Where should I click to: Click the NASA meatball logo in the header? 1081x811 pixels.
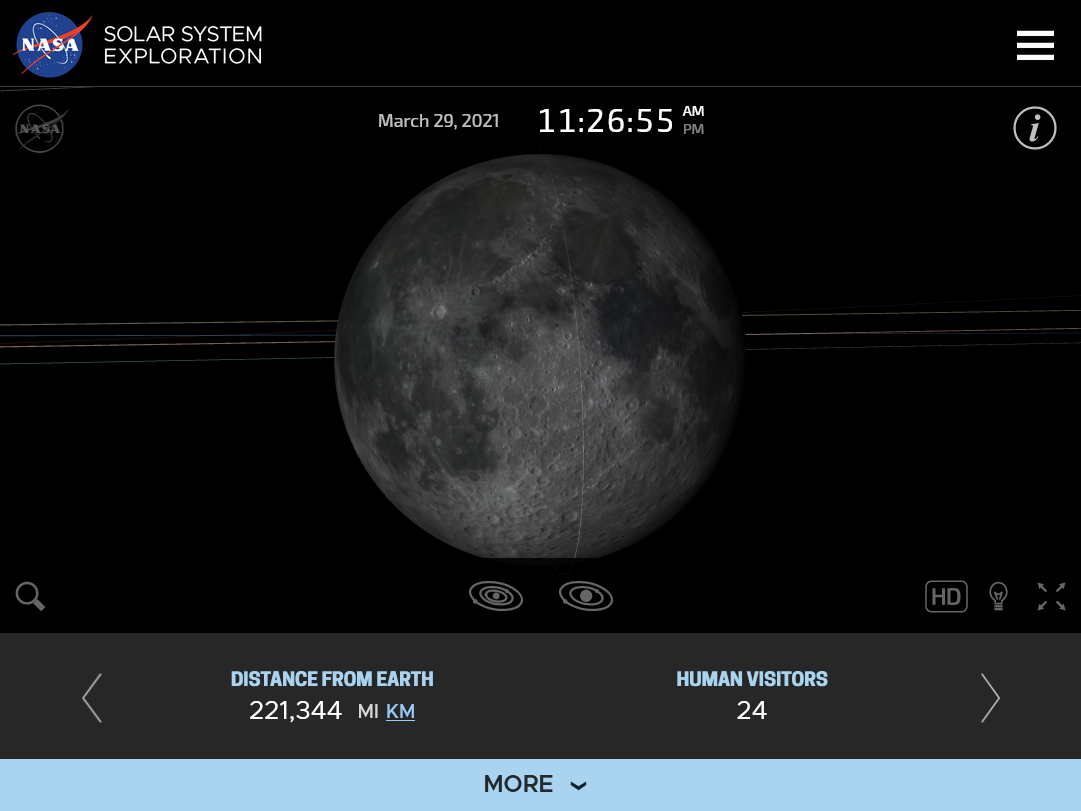[x=52, y=45]
